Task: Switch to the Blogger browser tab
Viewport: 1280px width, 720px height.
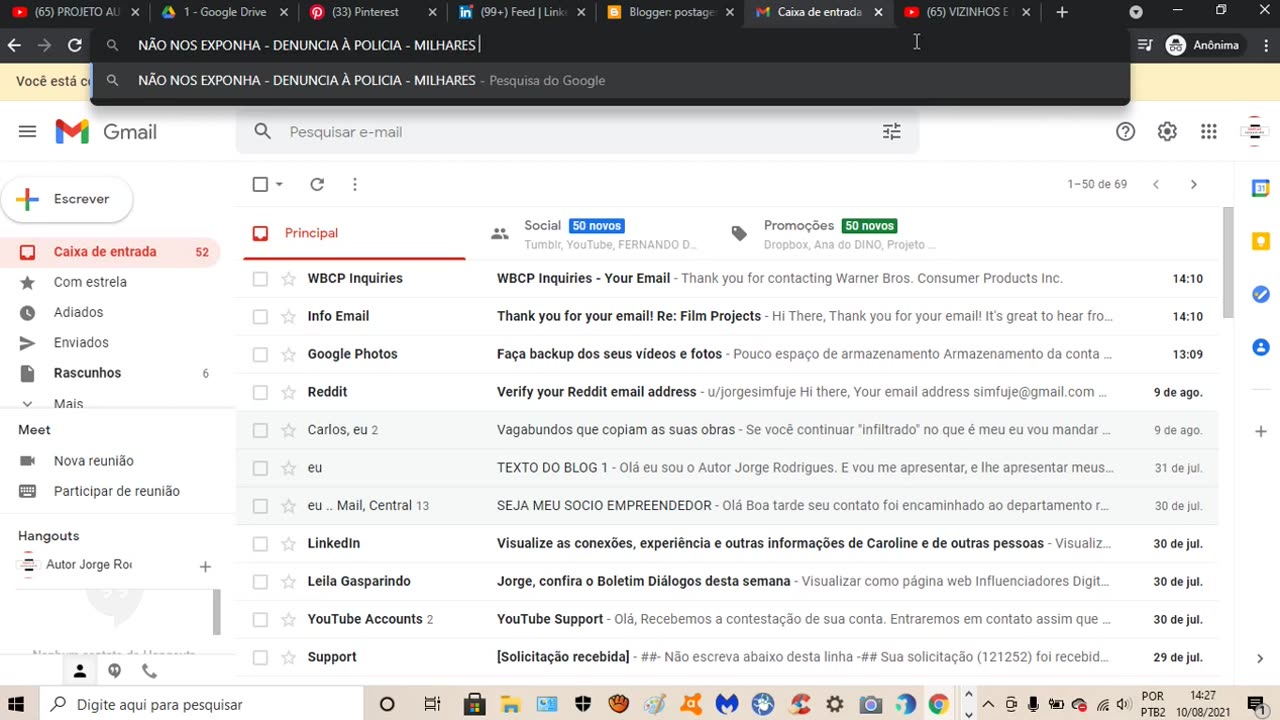Action: pos(672,12)
